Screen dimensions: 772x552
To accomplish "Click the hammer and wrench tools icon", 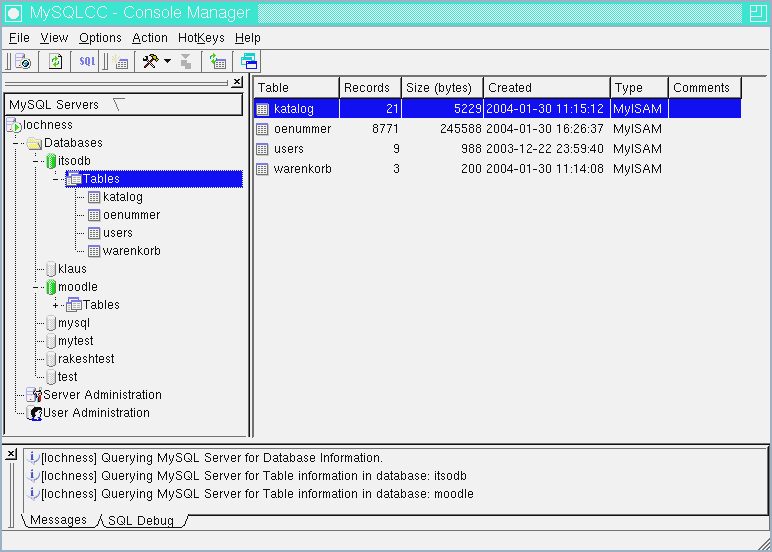I will [x=150, y=62].
